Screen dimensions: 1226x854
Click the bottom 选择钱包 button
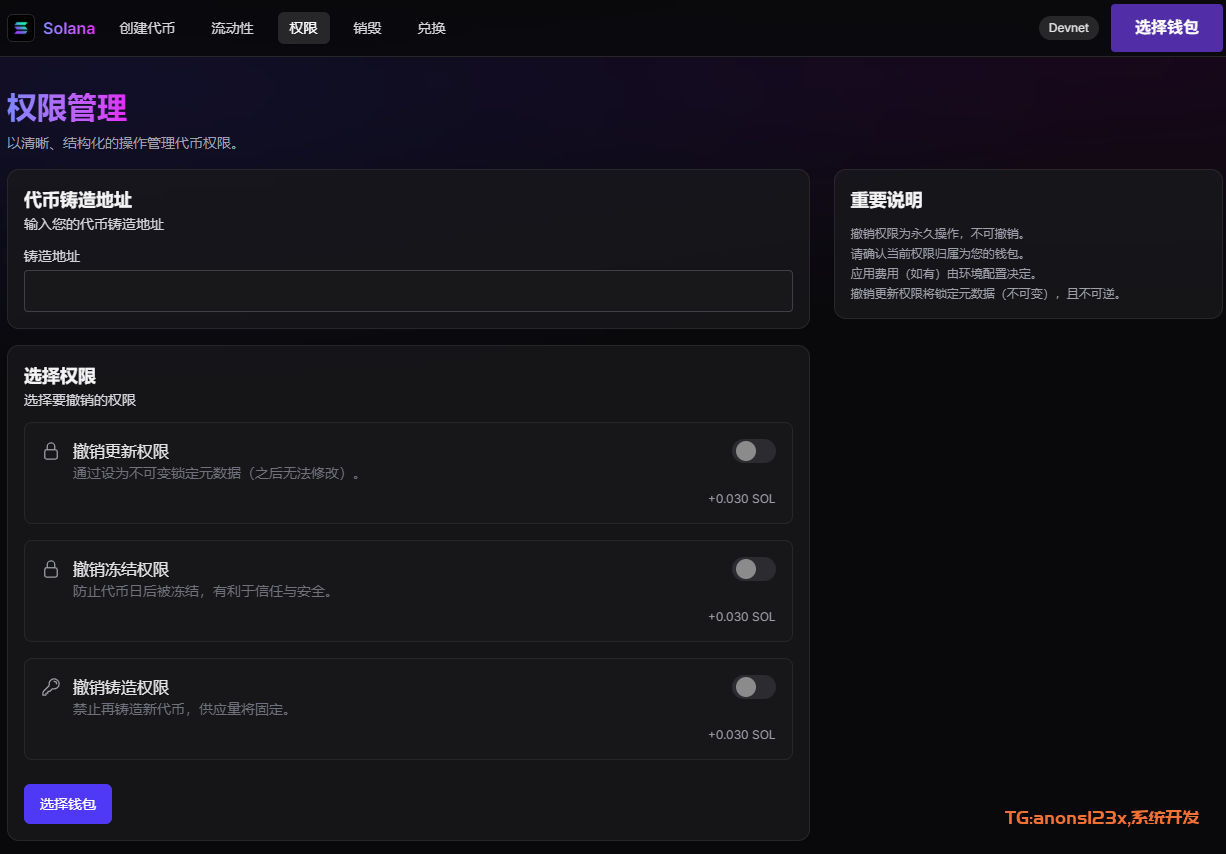[x=68, y=804]
